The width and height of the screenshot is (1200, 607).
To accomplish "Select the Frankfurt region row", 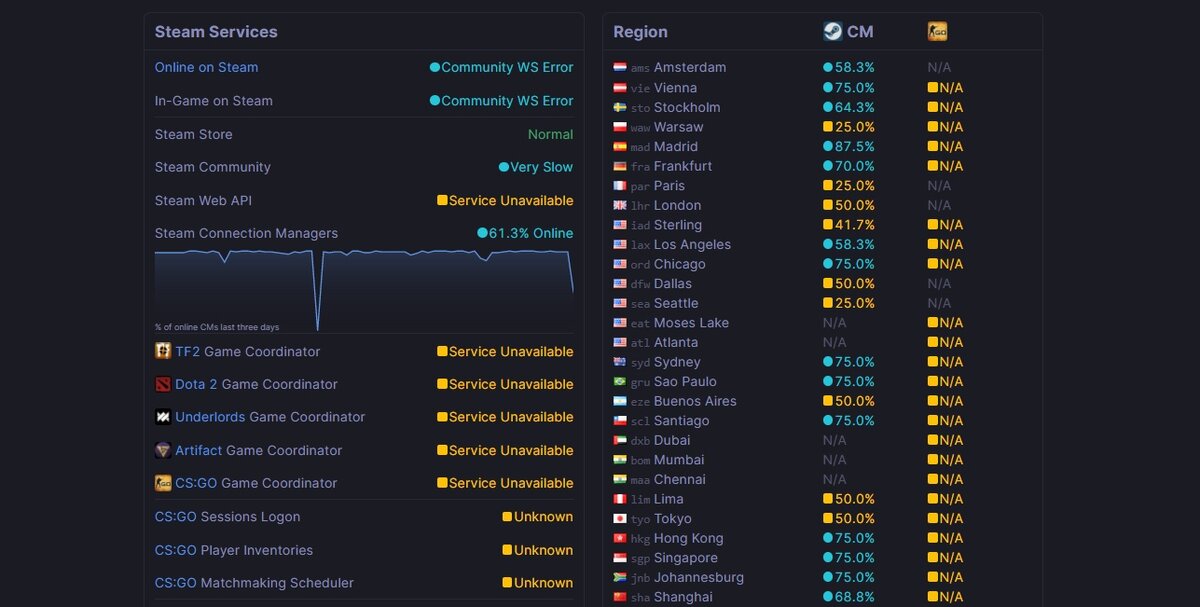I will pos(683,166).
